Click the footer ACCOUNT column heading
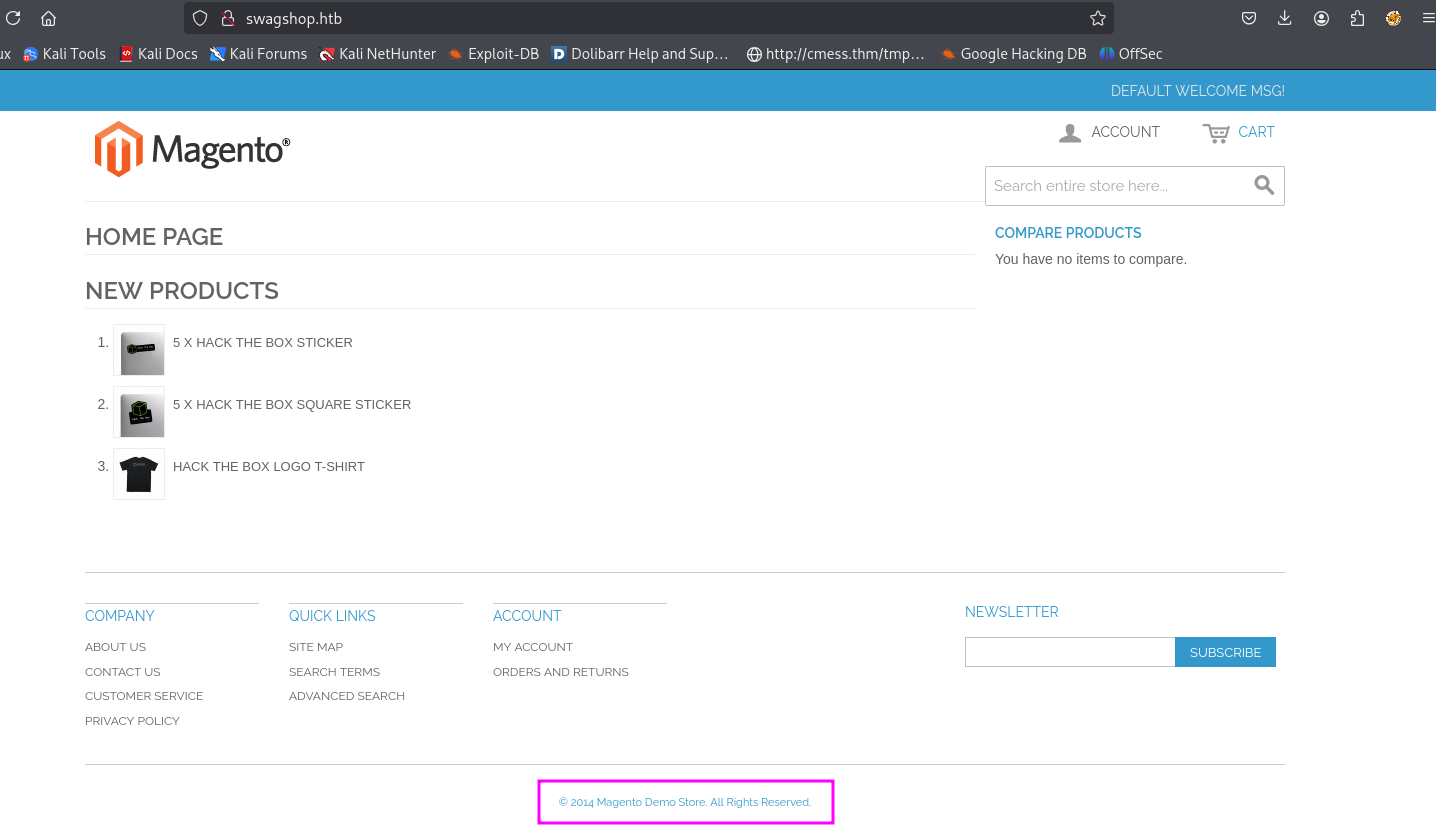 click(527, 616)
